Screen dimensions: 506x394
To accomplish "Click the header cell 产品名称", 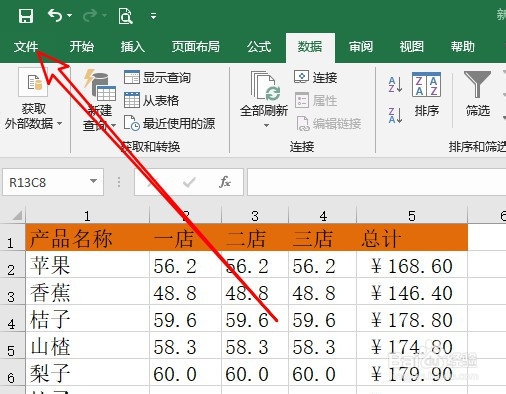I will (x=87, y=238).
